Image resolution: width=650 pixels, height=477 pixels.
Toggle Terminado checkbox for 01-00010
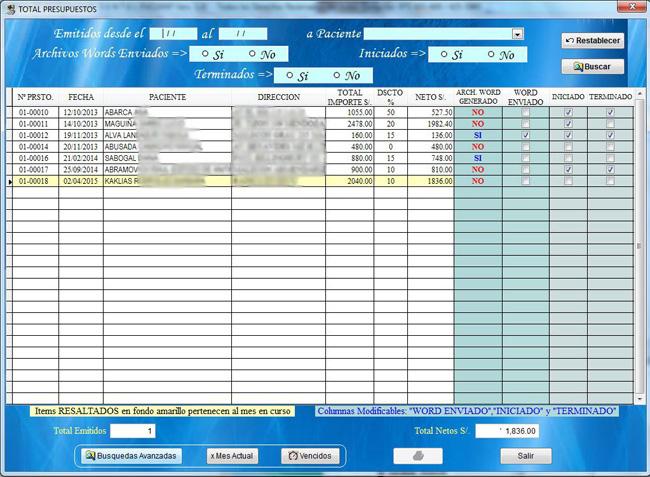click(x=610, y=112)
